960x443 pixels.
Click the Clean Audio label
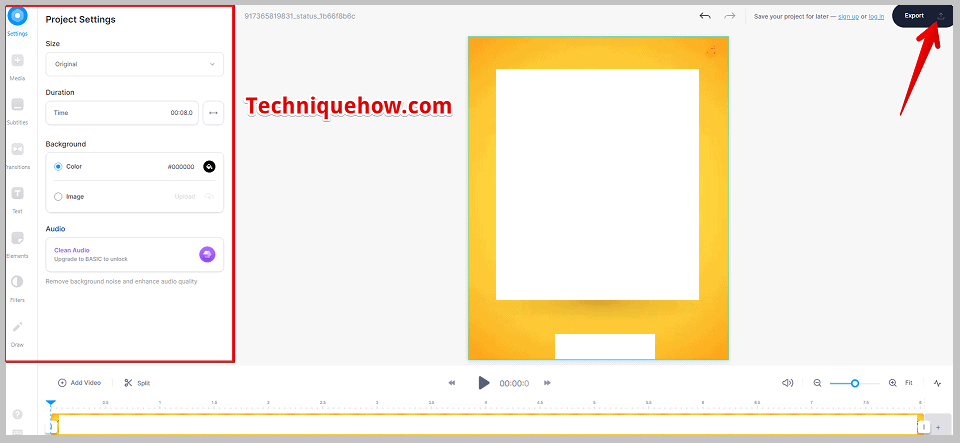click(x=72, y=250)
